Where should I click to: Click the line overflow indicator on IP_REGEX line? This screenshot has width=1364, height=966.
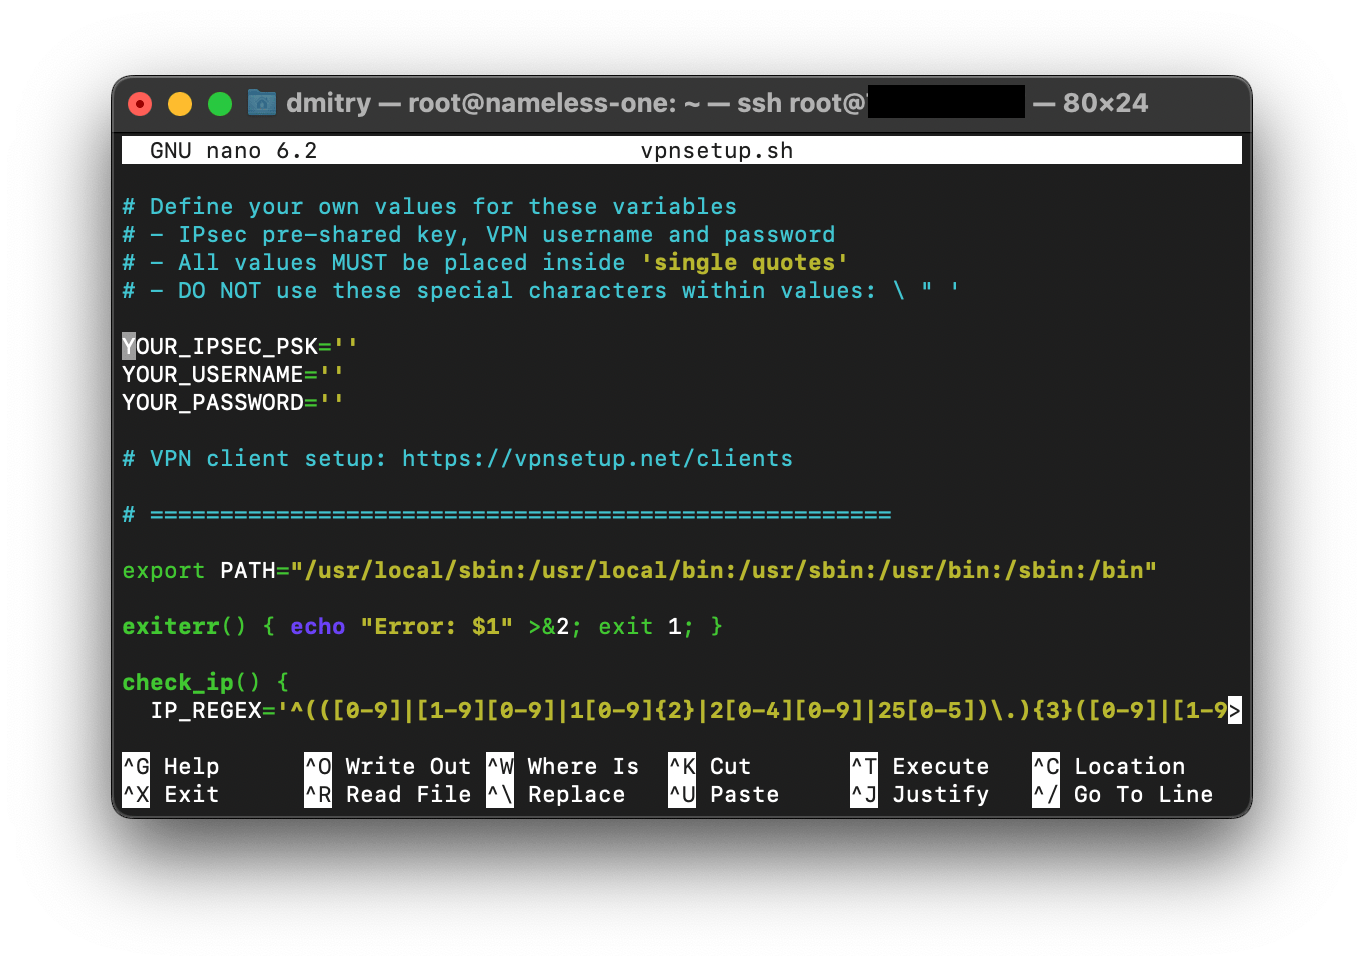tap(1234, 711)
